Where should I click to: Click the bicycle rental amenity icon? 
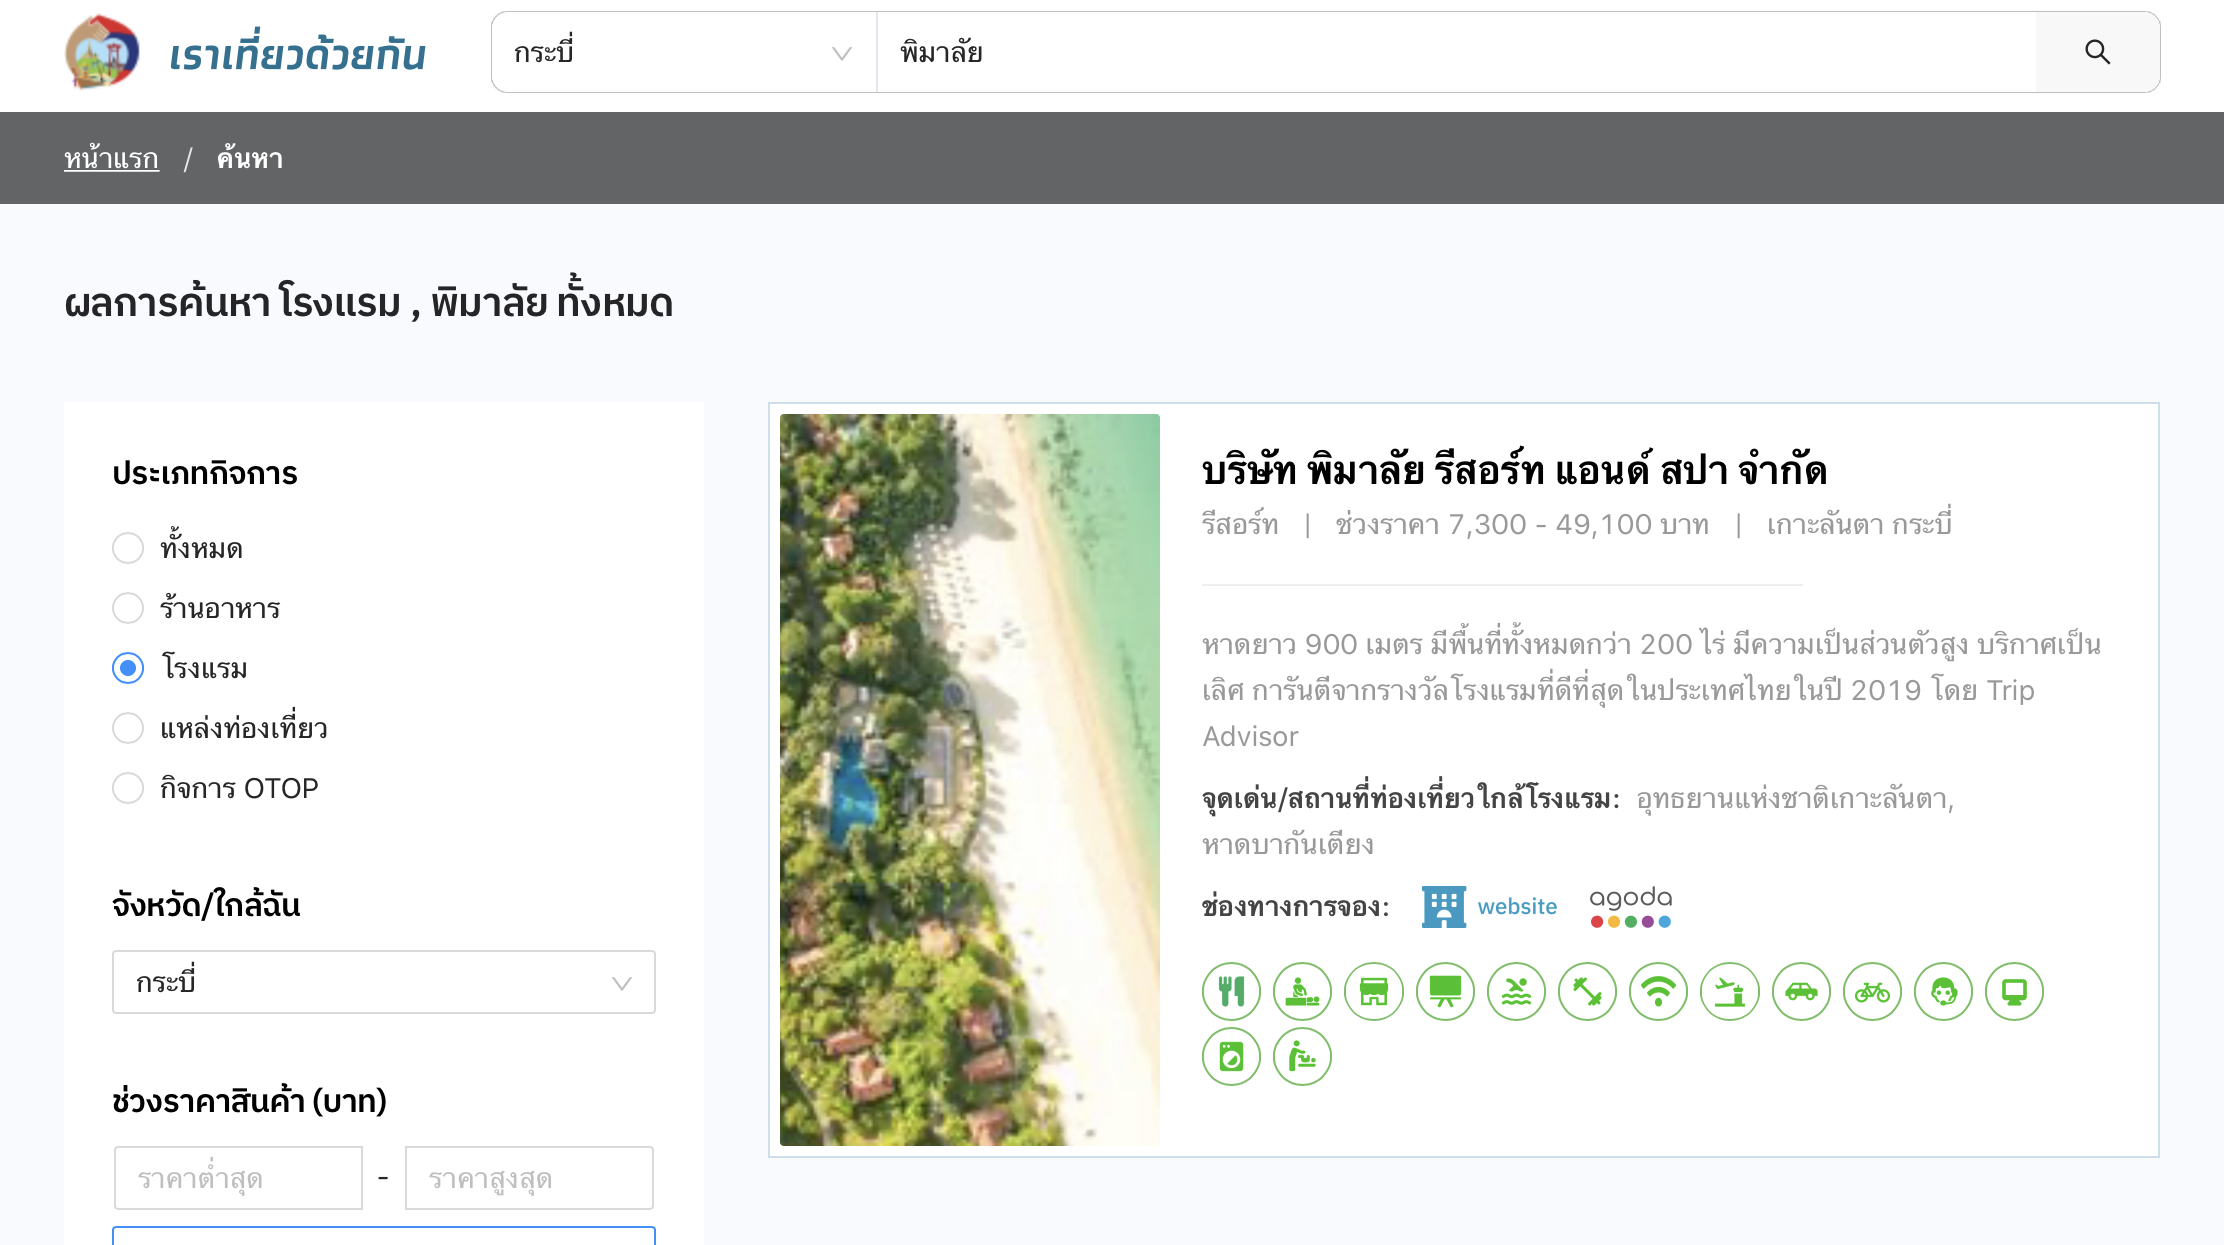click(1872, 991)
